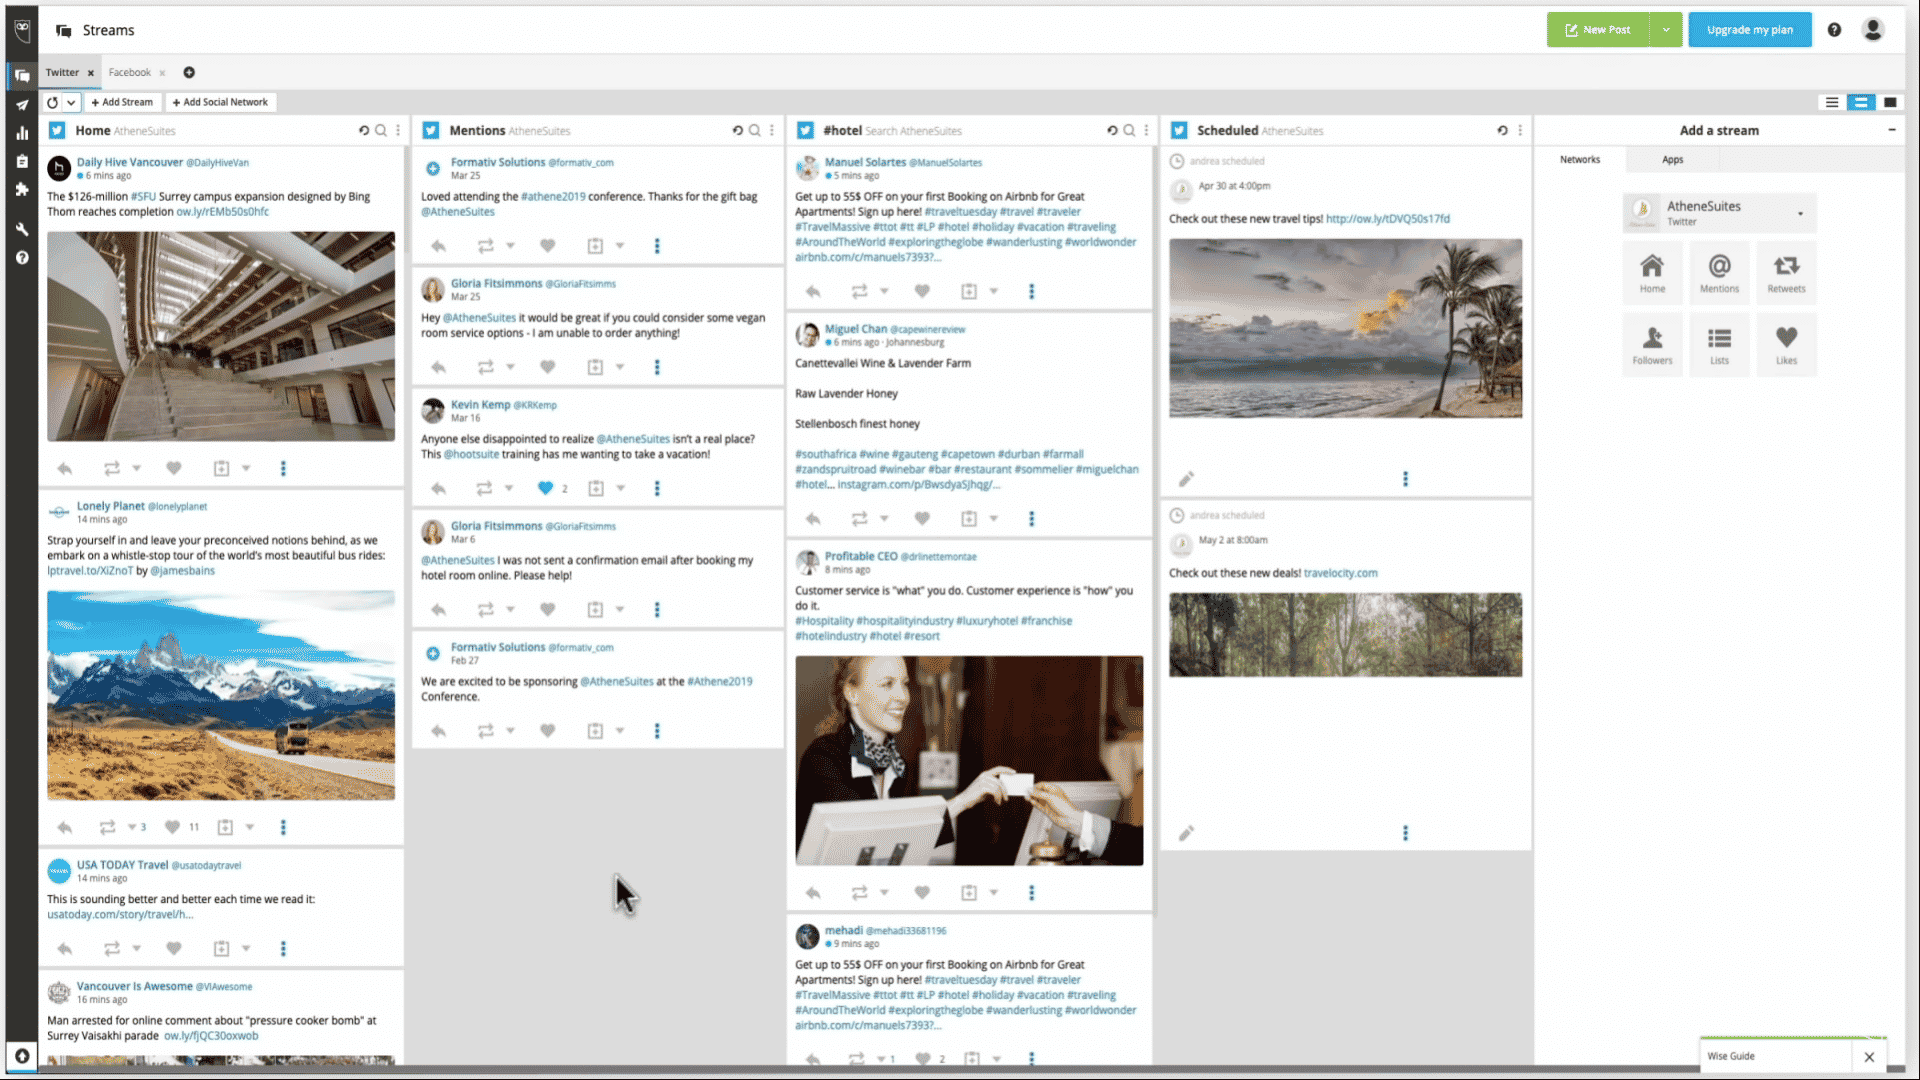Open the Lonely Planet mountain bus photo
Image resolution: width=1920 pixels, height=1080 pixels.
[x=221, y=695]
